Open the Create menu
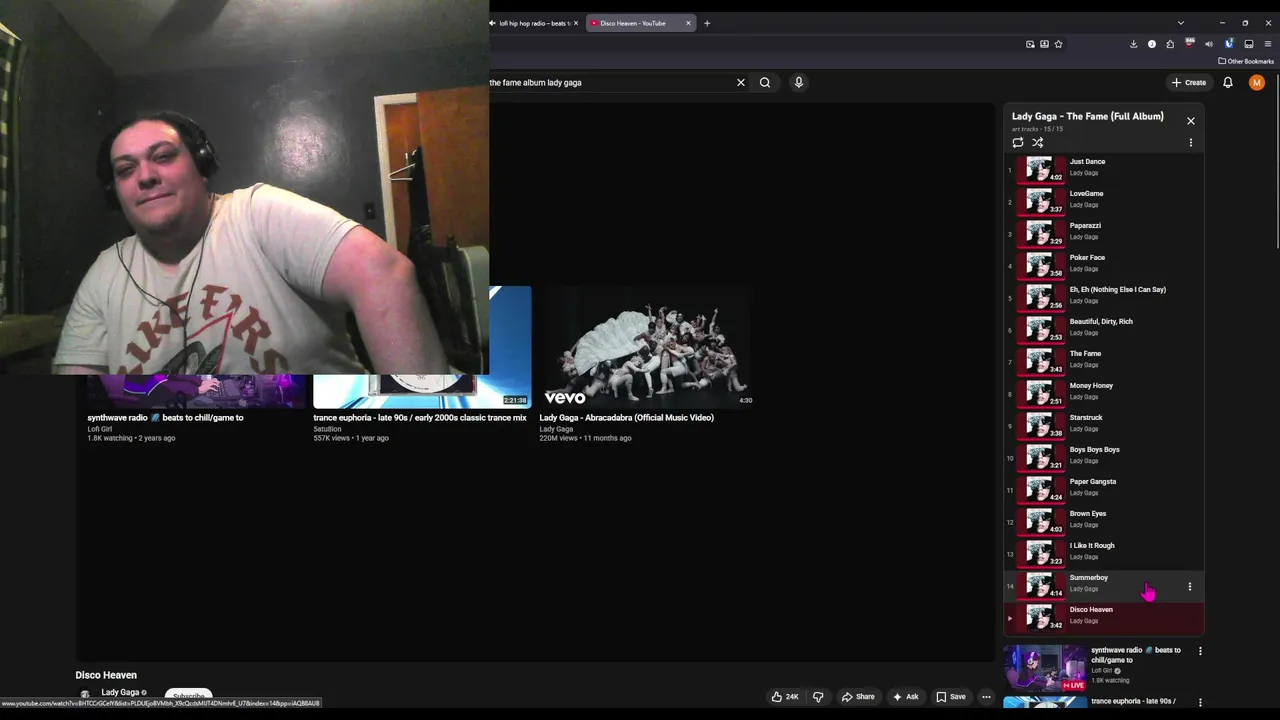 click(1189, 83)
